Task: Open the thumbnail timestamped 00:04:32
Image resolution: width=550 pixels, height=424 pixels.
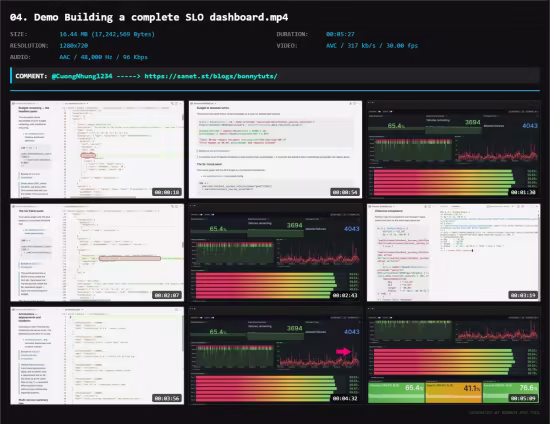Action: [275, 356]
